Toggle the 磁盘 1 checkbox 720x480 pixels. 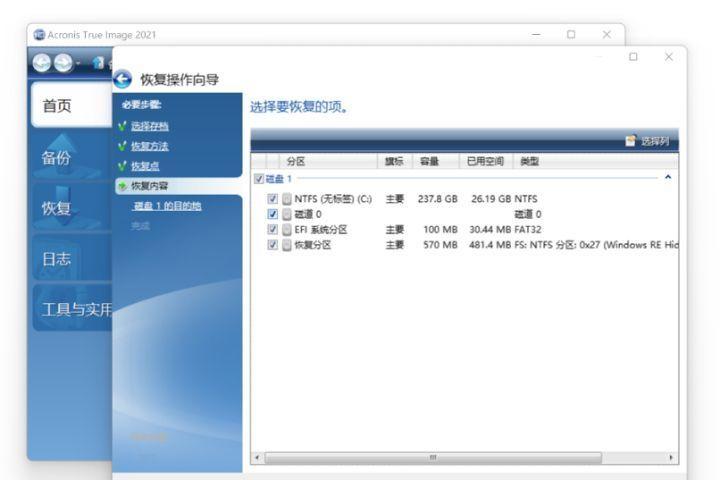[259, 179]
